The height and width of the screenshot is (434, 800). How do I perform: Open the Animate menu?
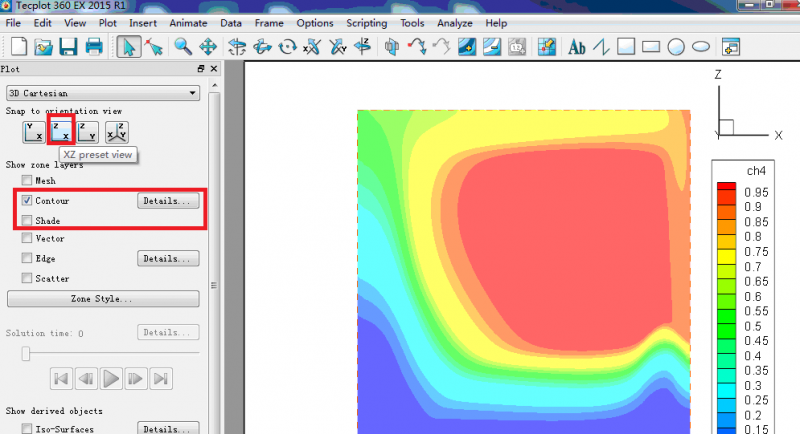pos(188,23)
